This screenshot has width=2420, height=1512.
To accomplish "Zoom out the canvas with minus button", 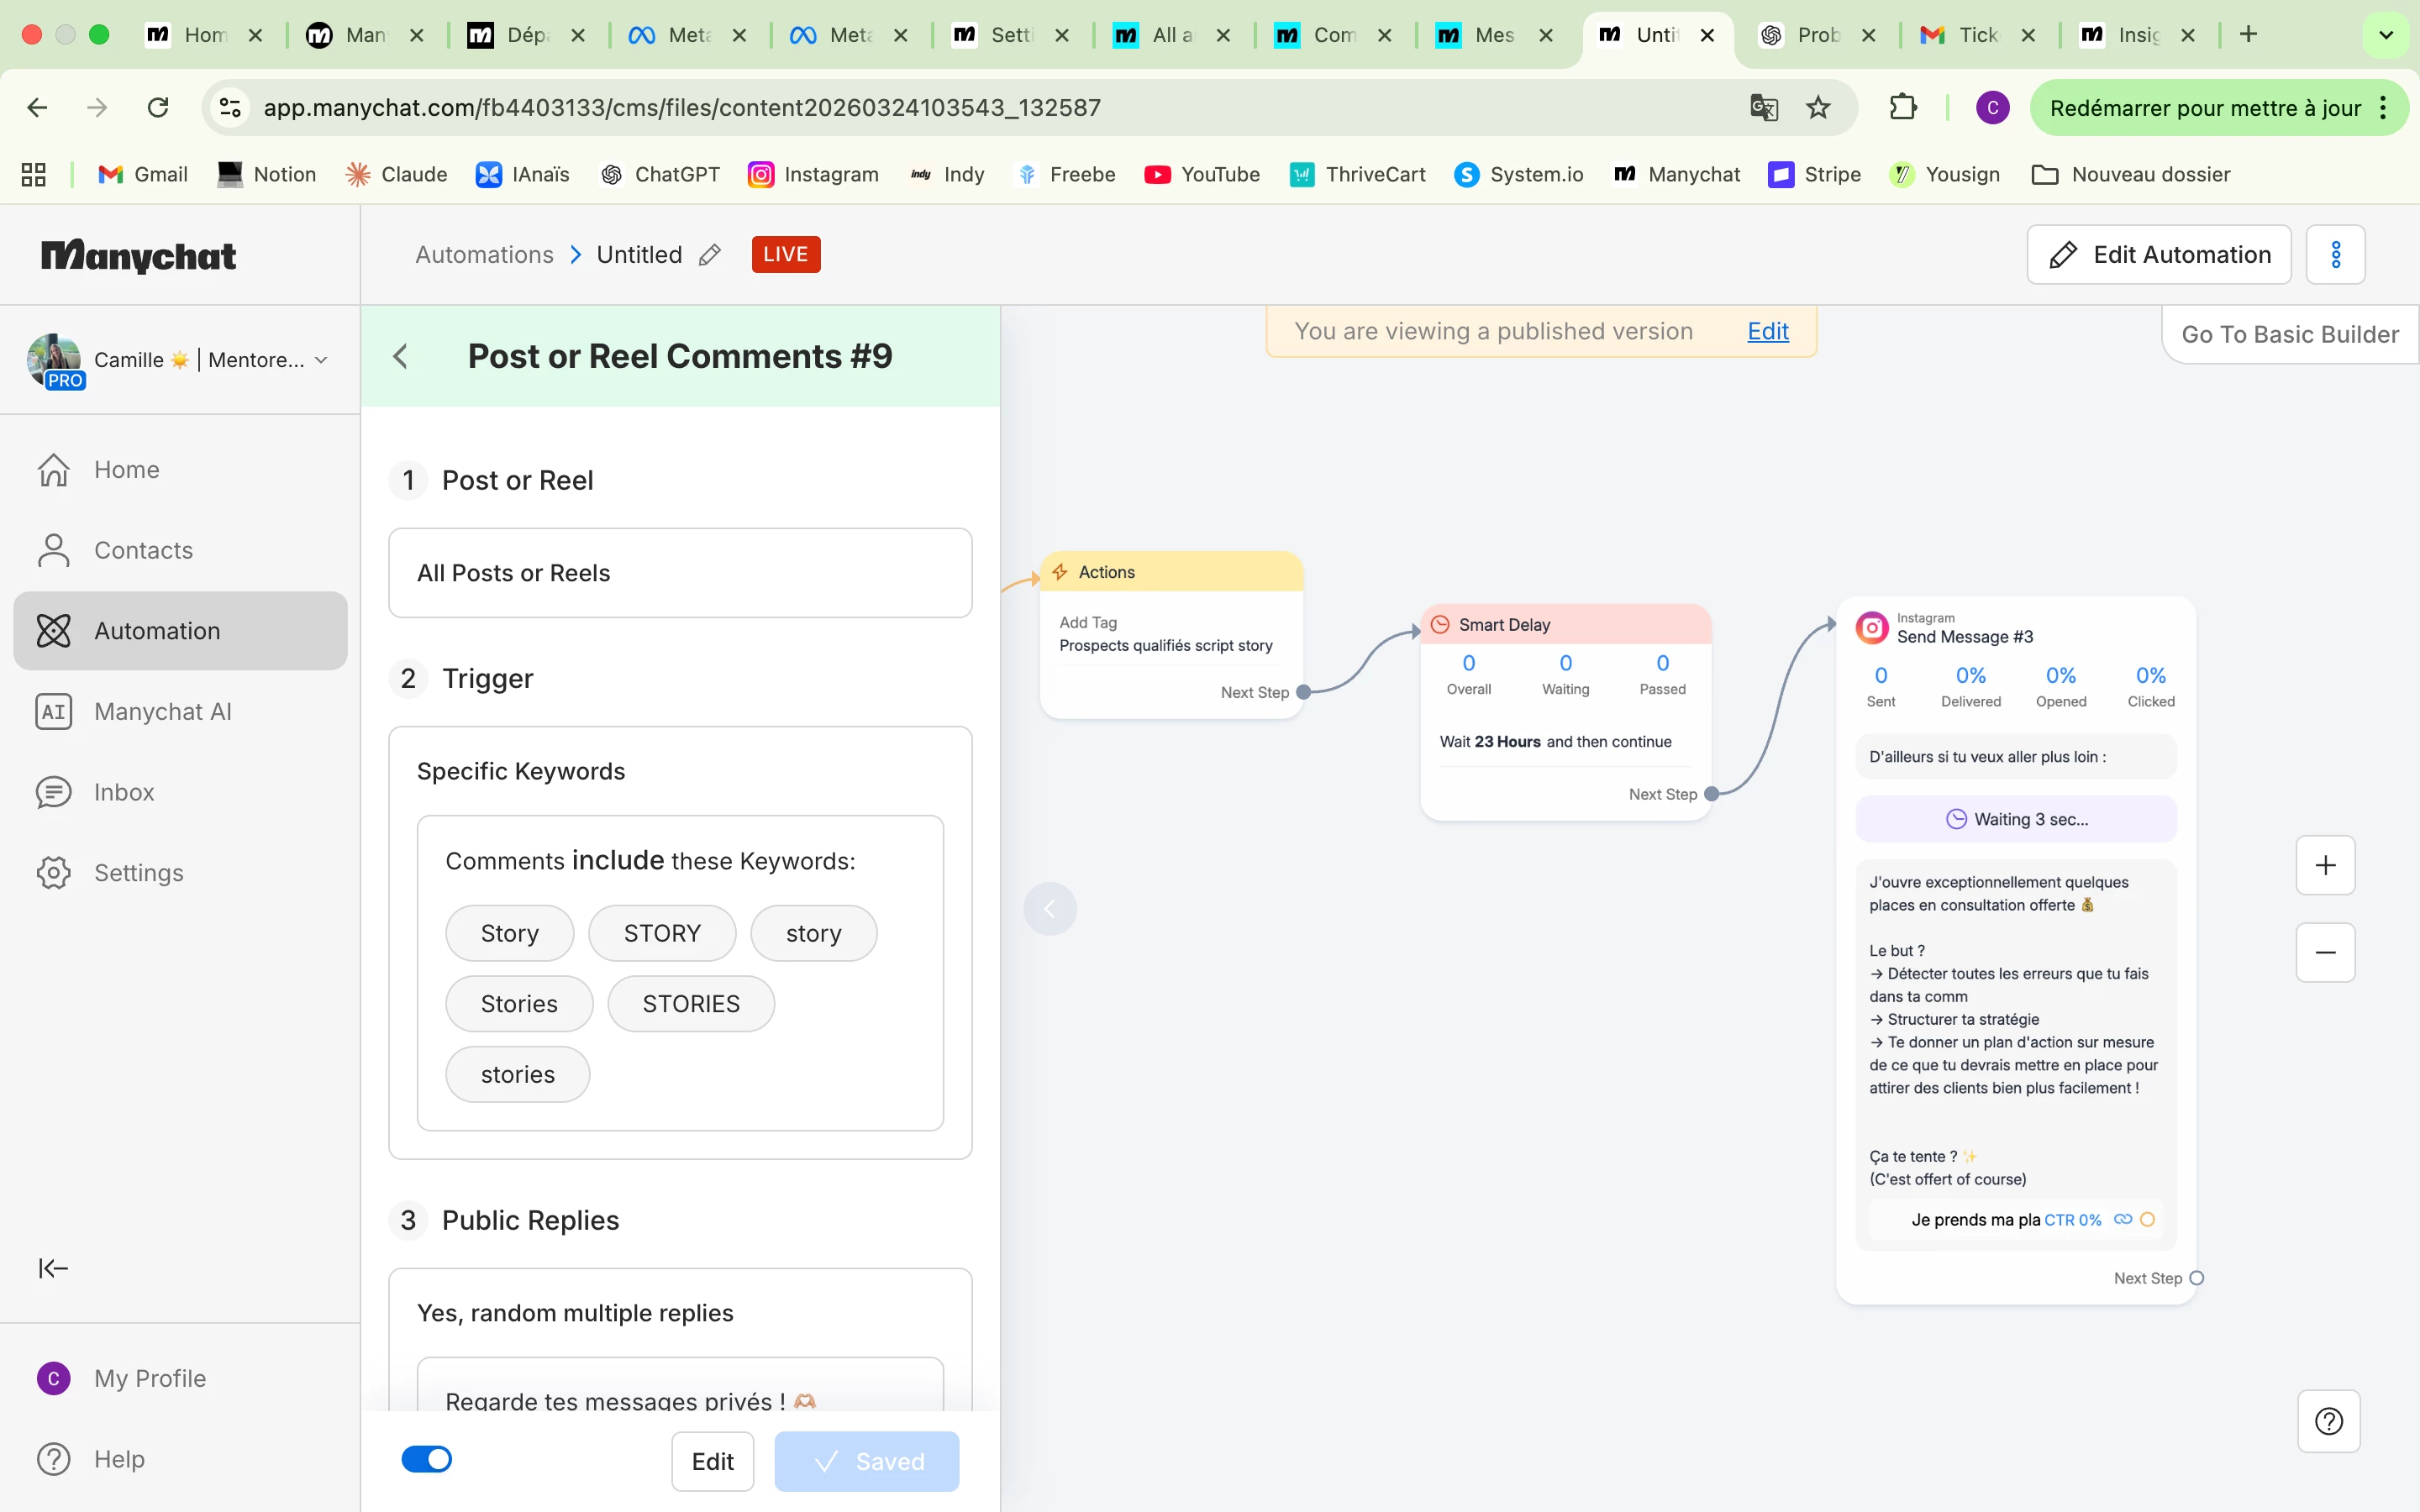I will [2325, 952].
